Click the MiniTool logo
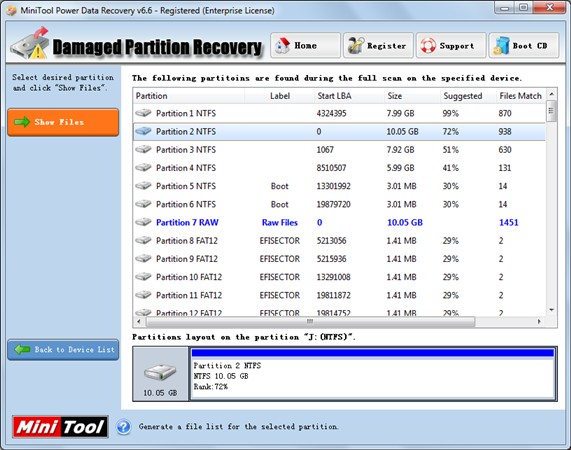This screenshot has height=450, width=571. pyautogui.click(x=60, y=427)
